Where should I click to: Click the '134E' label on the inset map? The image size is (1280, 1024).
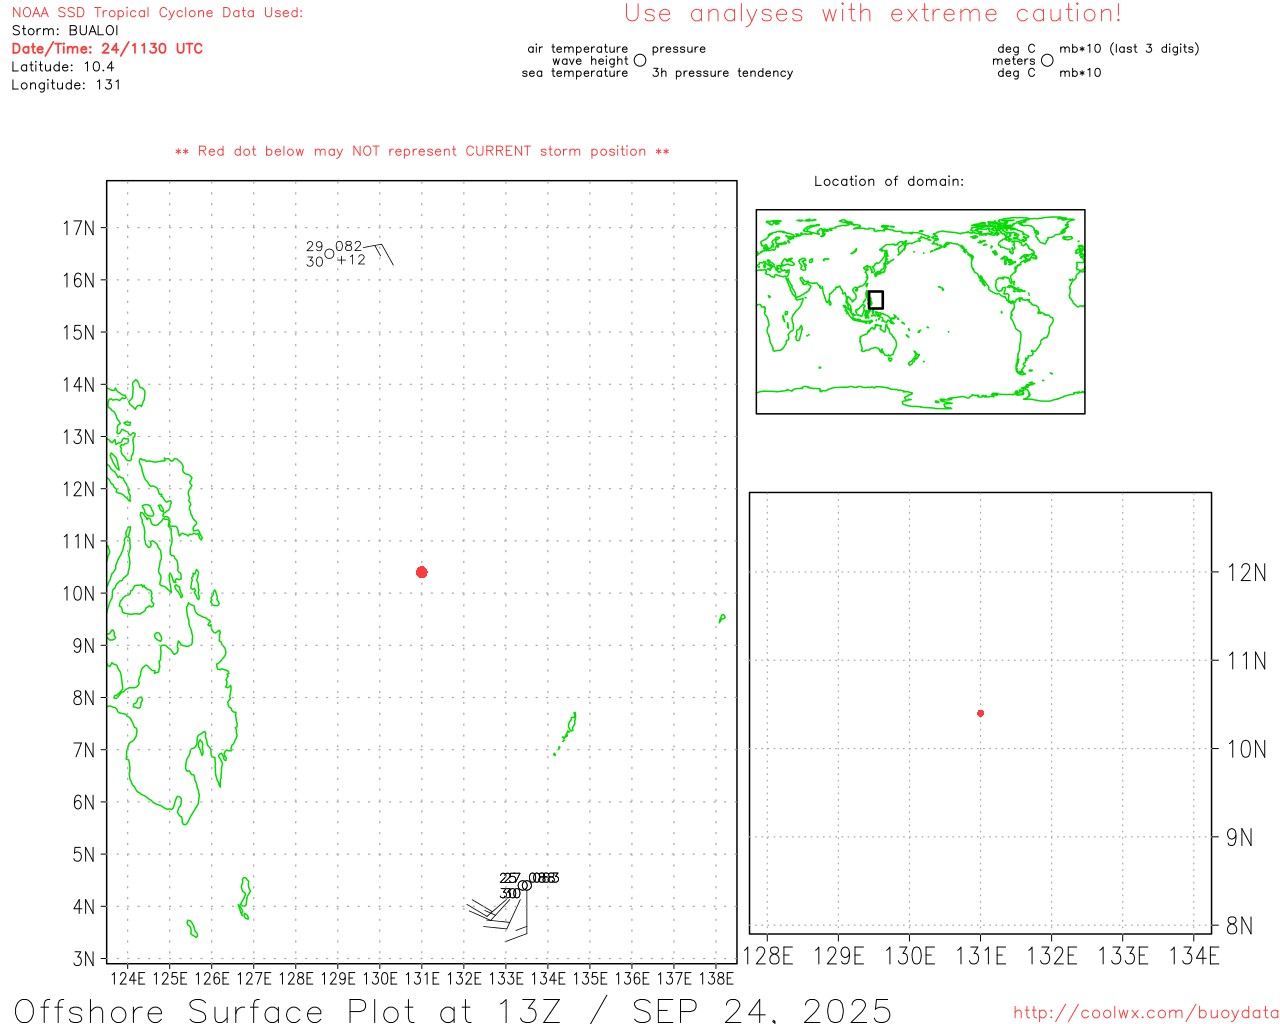tap(1194, 956)
